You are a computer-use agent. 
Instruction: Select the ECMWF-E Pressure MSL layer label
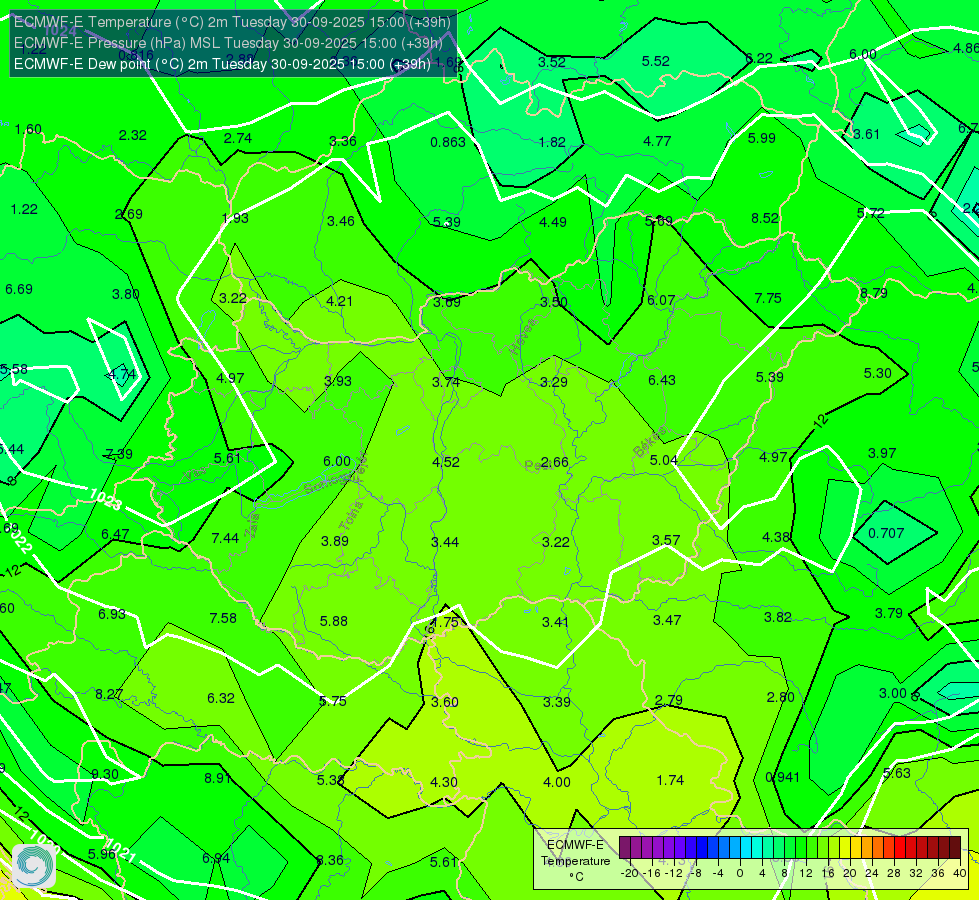(228, 43)
